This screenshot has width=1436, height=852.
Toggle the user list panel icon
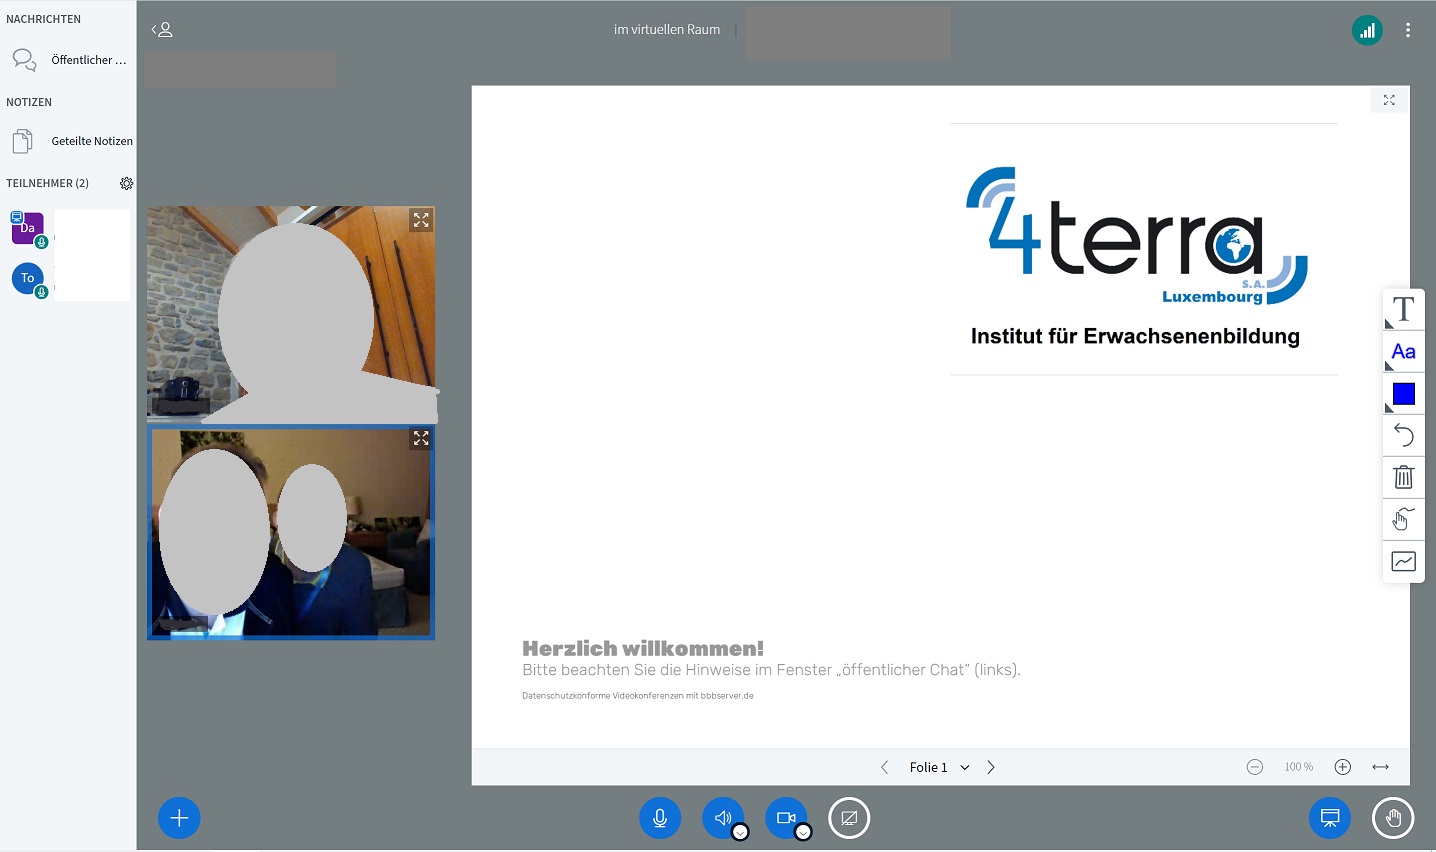coord(162,30)
